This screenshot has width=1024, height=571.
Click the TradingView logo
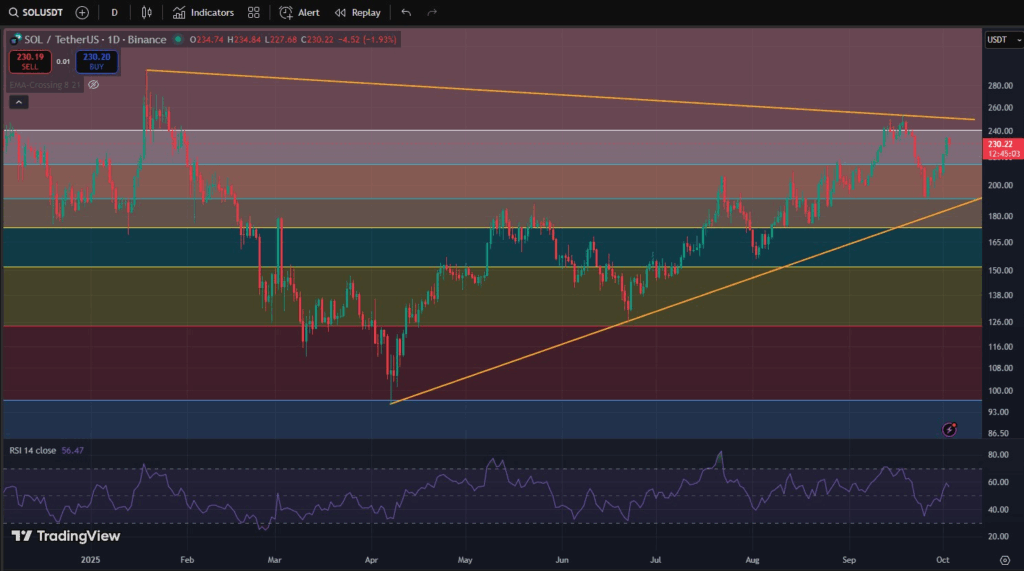66,536
